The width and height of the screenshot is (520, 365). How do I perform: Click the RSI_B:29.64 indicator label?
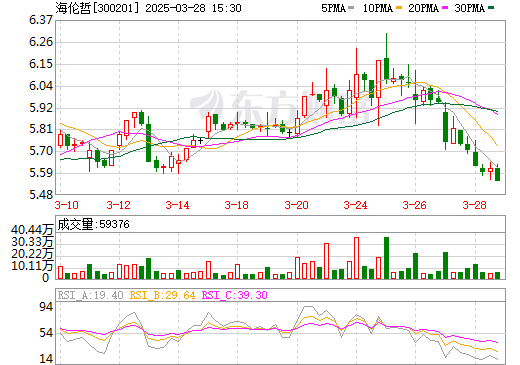click(x=162, y=295)
